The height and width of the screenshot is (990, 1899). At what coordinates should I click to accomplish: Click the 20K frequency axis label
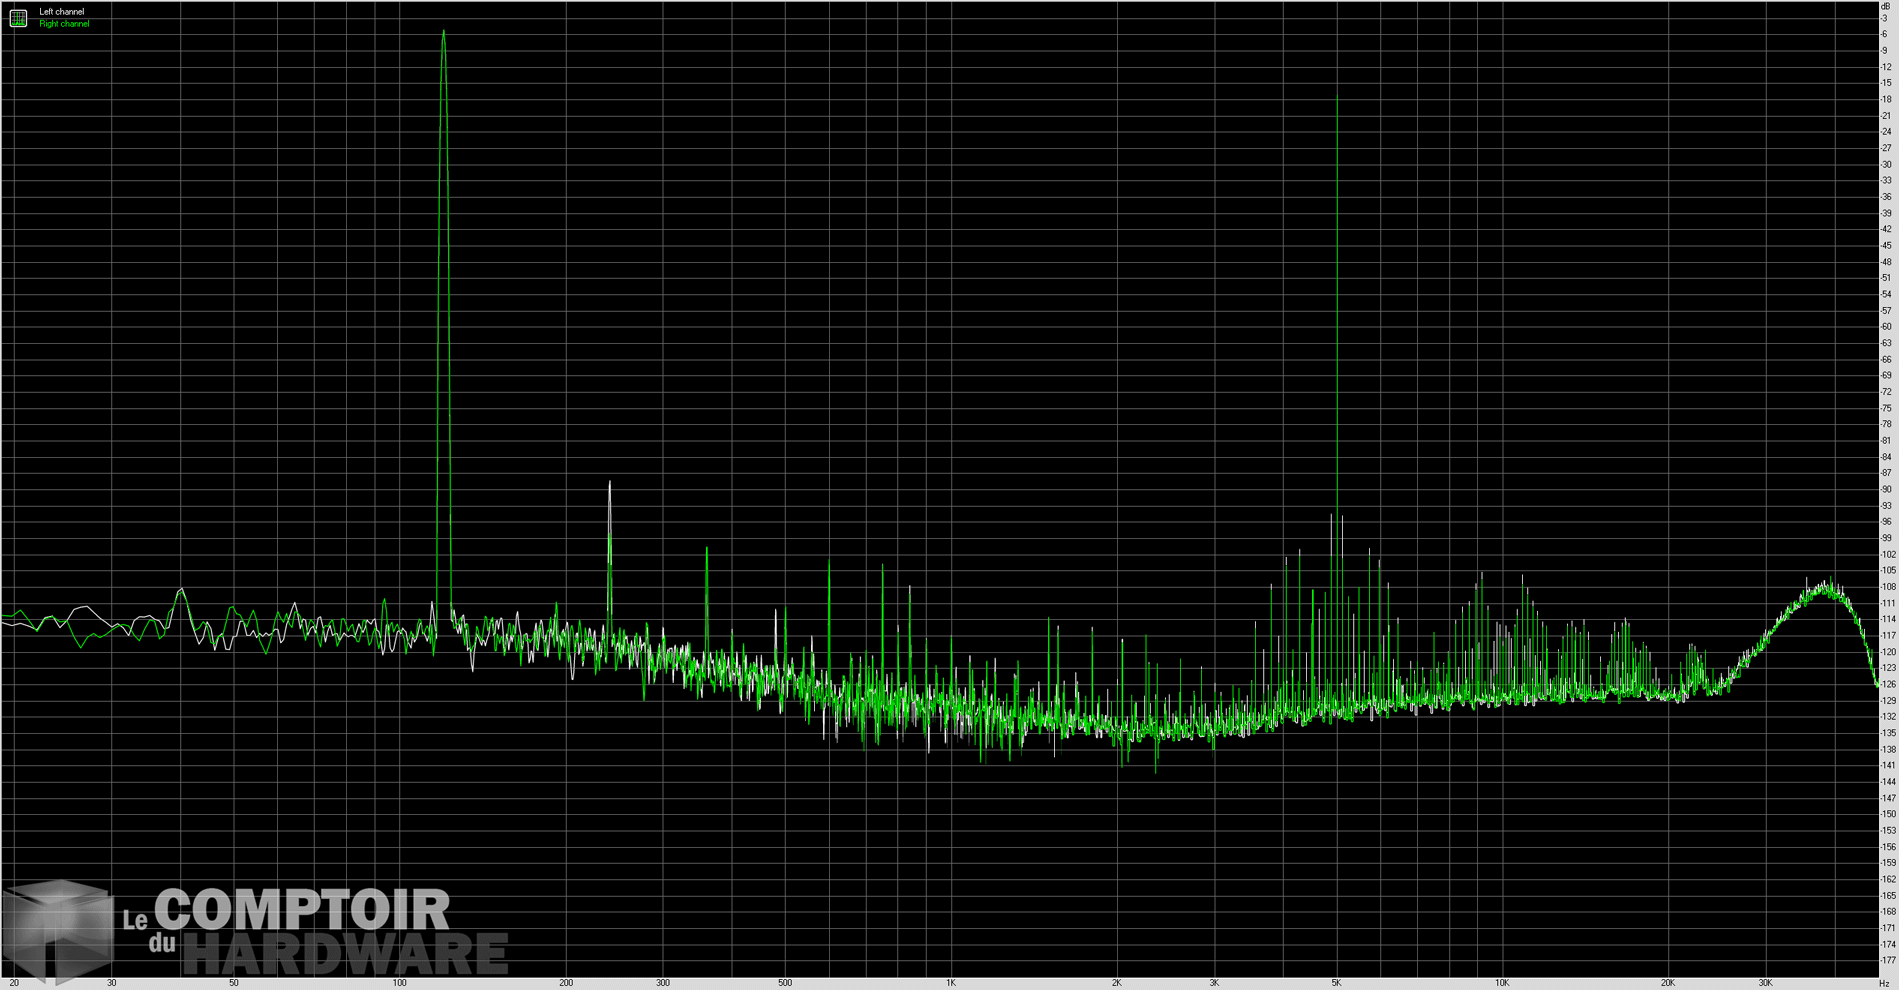click(1668, 983)
